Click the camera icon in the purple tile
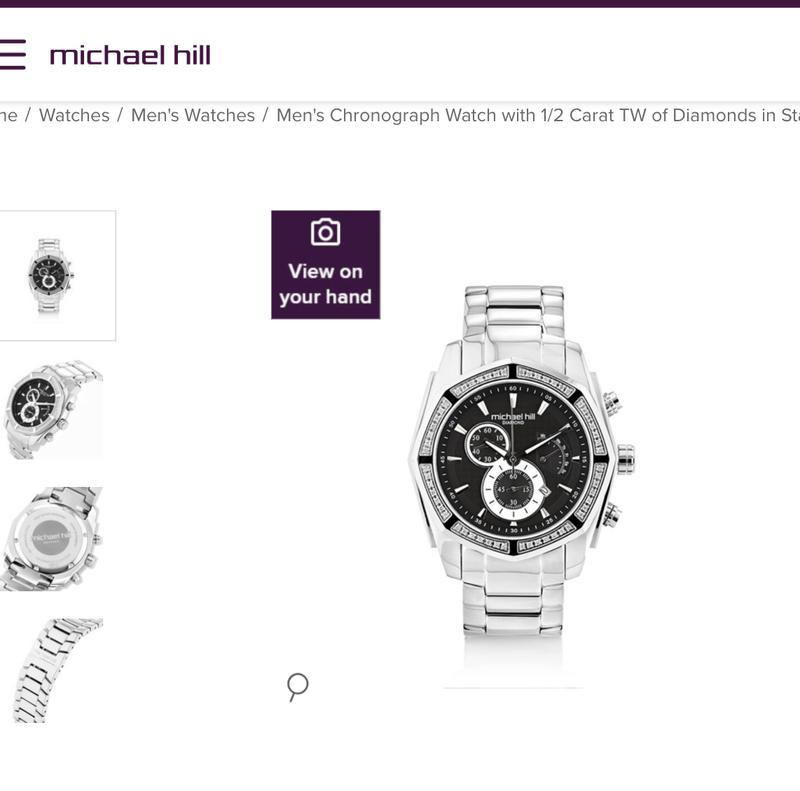800x791 pixels. pyautogui.click(x=326, y=232)
